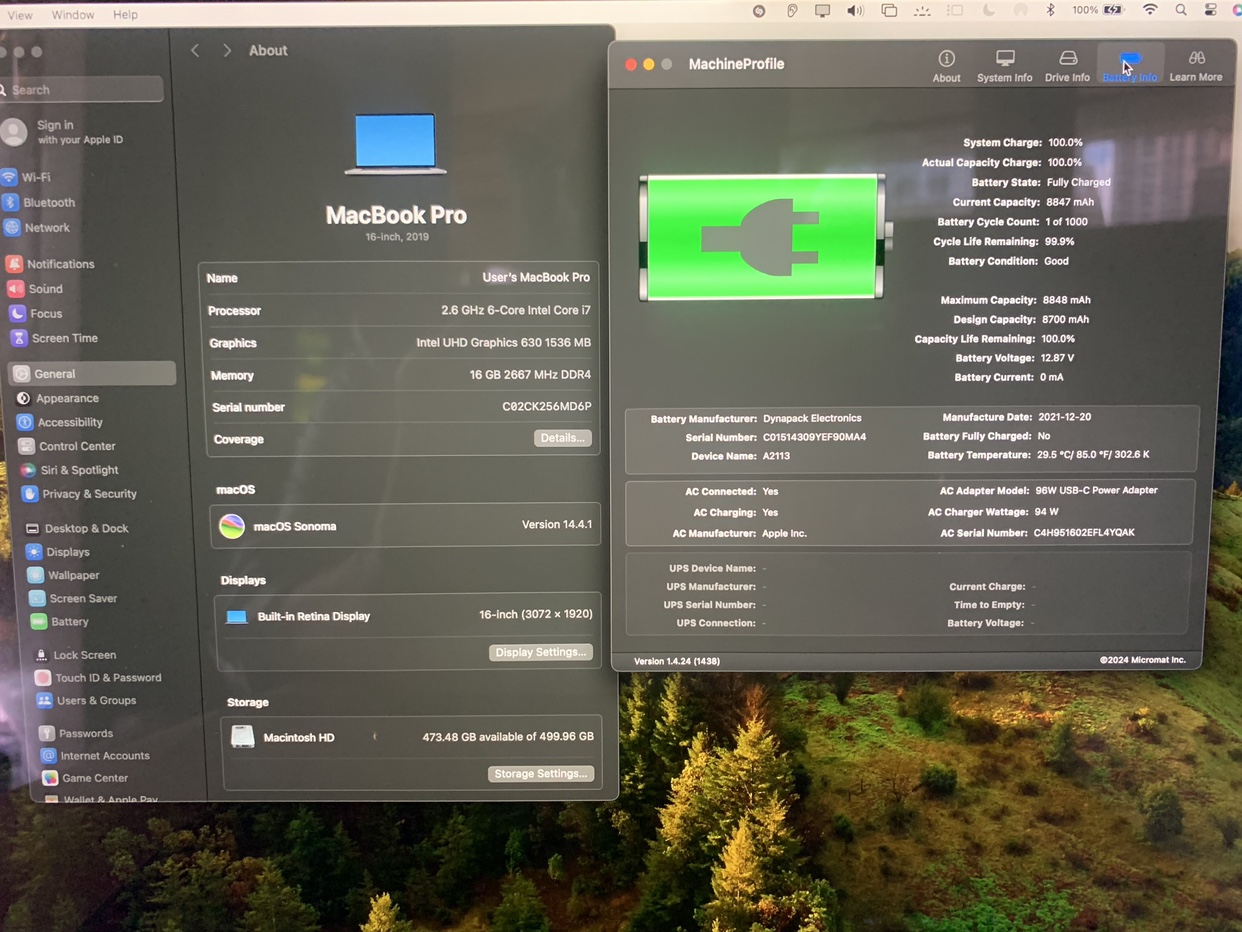Image resolution: width=1242 pixels, height=932 pixels.
Task: Click Built-in Retina Display row
Action: (408, 616)
